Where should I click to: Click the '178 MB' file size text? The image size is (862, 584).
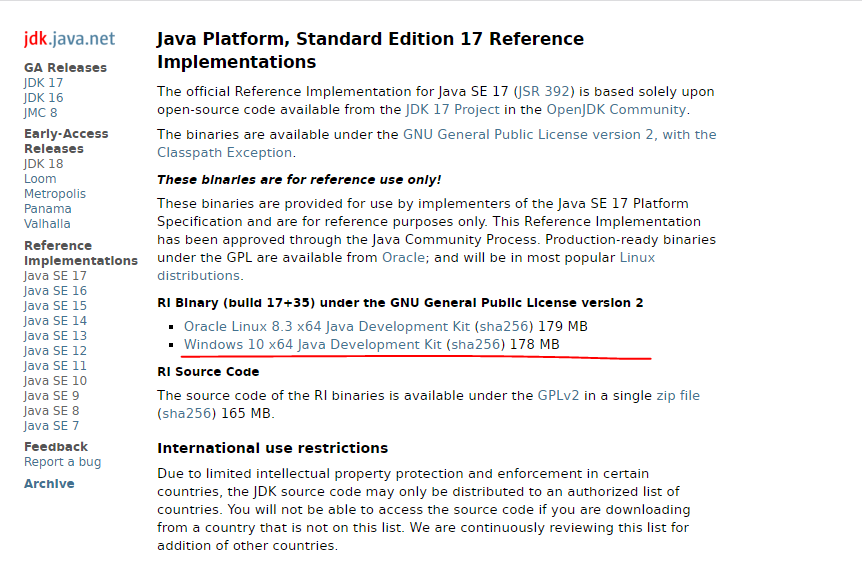pos(534,345)
